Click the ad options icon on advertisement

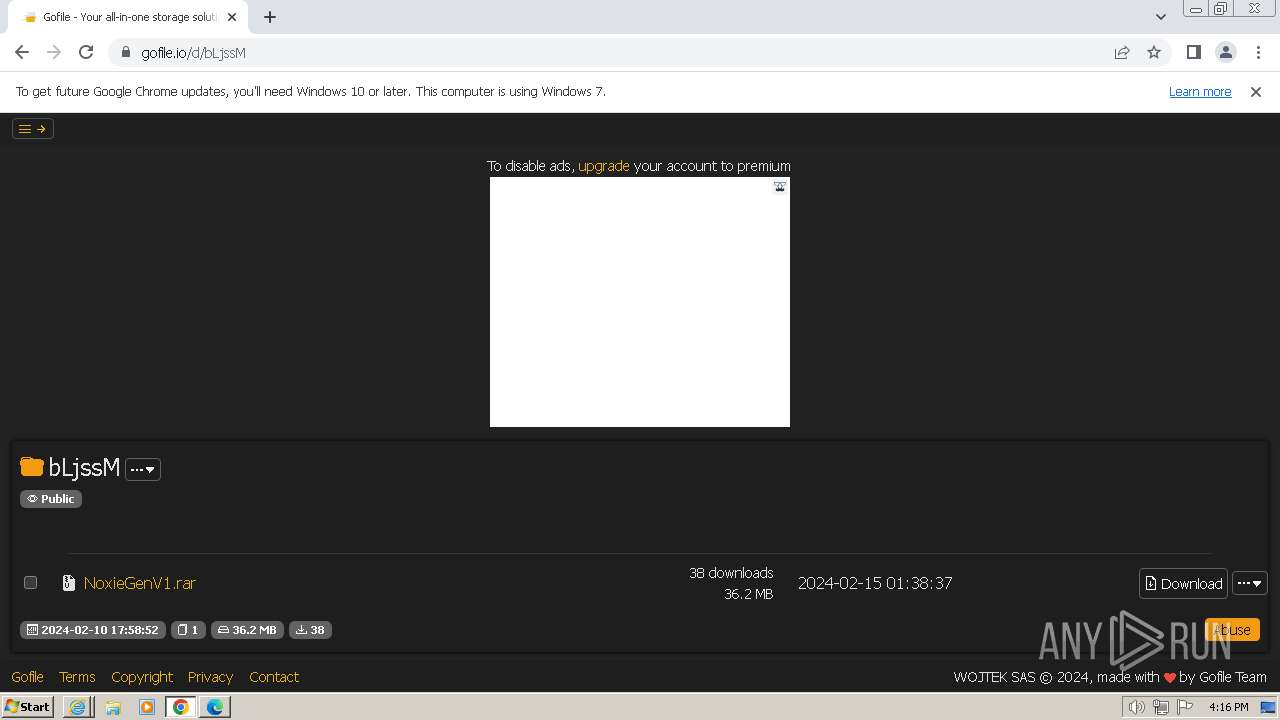[780, 186]
